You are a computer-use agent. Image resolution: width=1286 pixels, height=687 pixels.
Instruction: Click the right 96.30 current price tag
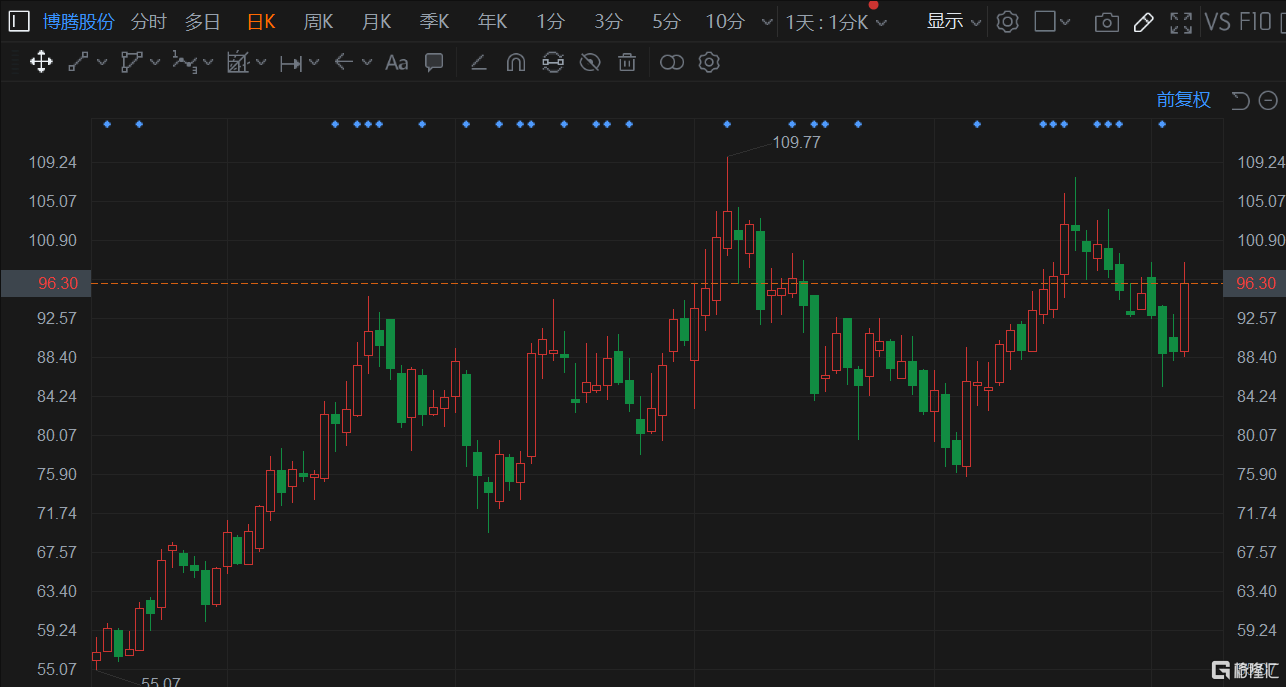click(1256, 284)
